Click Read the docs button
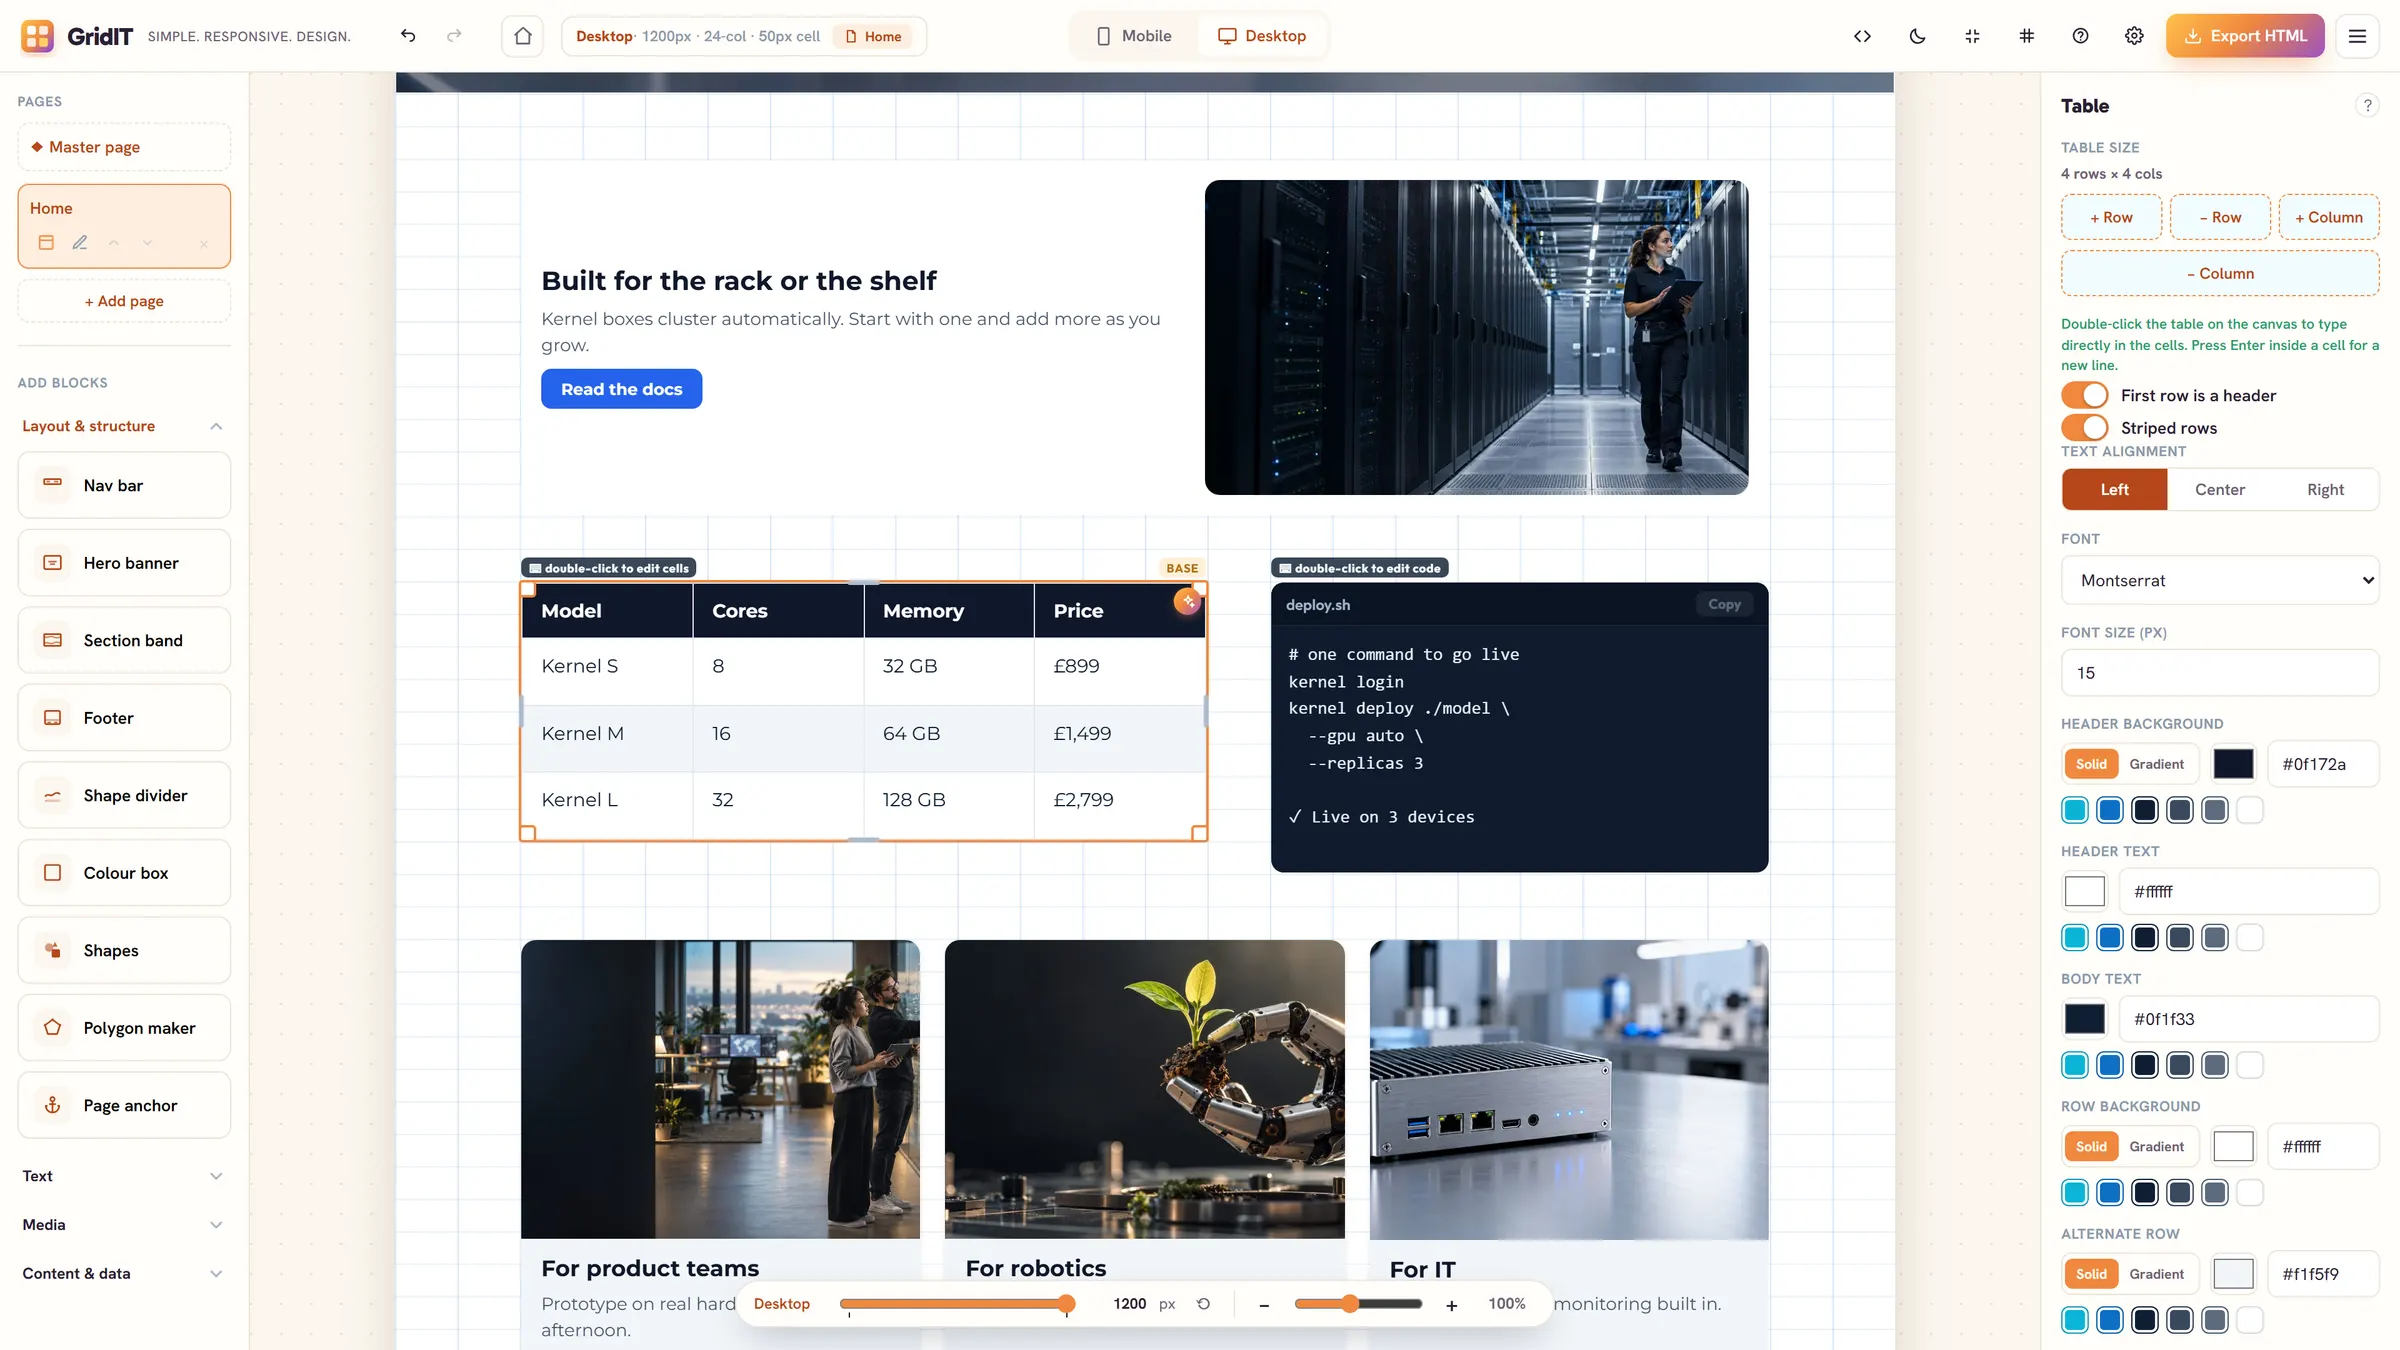Image resolution: width=2400 pixels, height=1350 pixels. pyautogui.click(x=621, y=389)
